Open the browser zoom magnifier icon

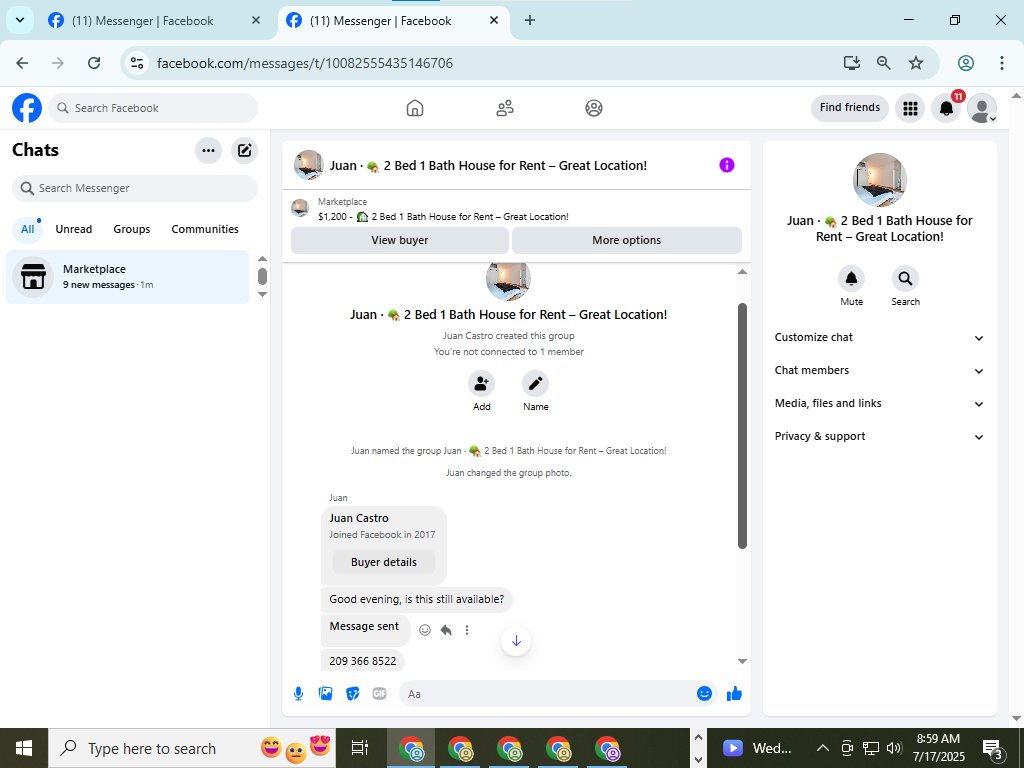click(x=884, y=63)
